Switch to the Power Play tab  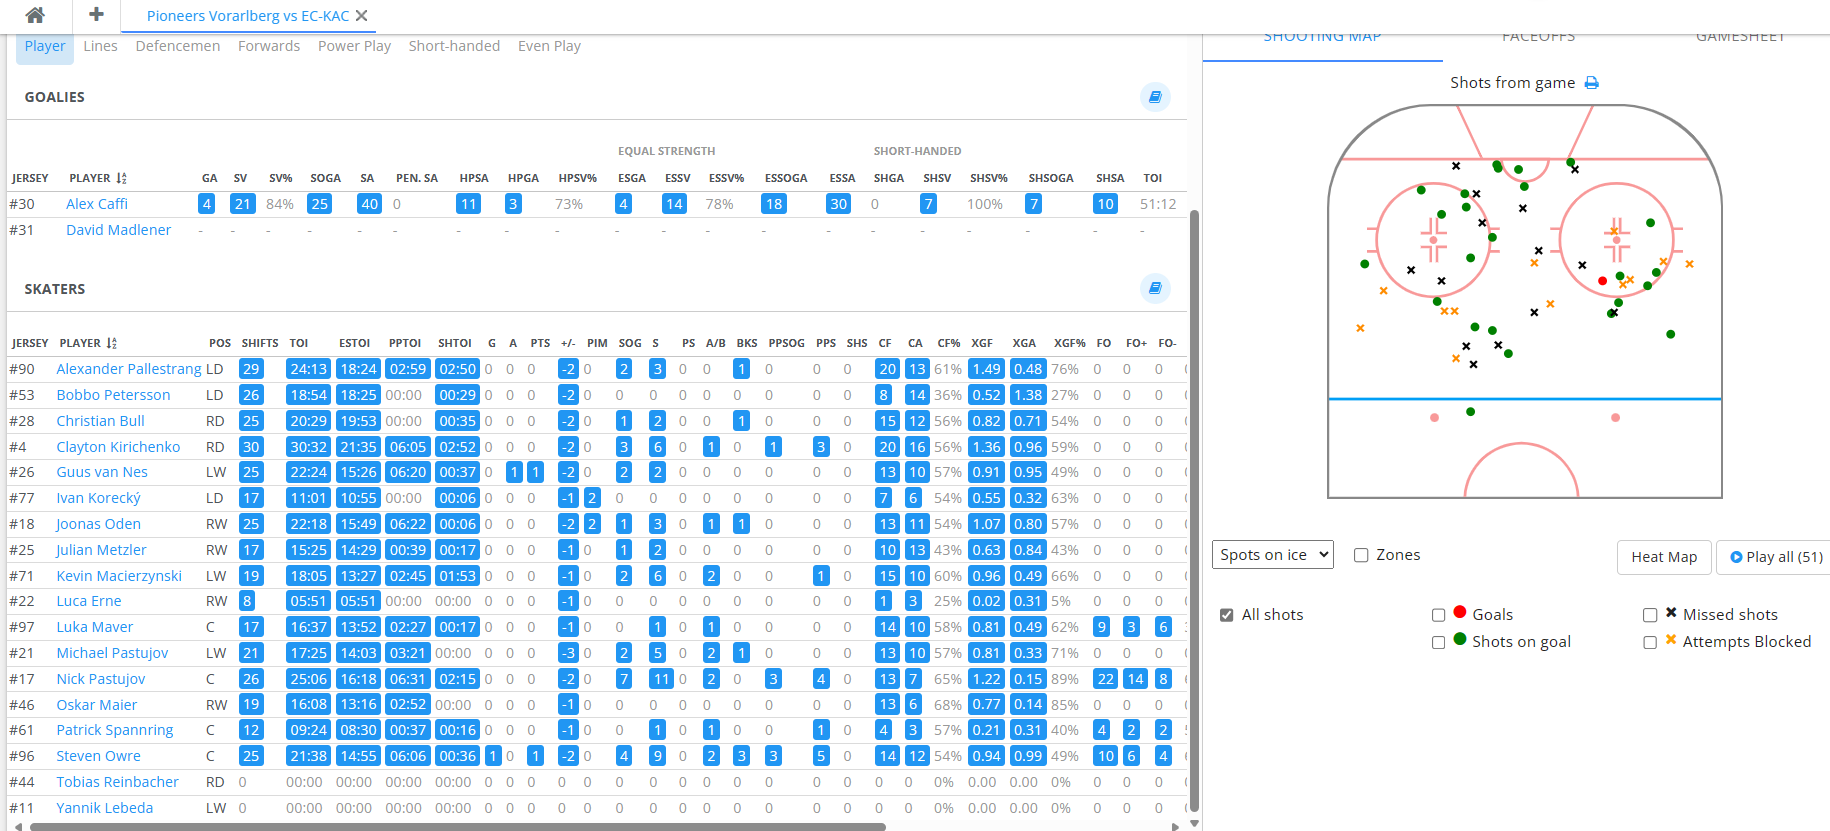coord(354,46)
